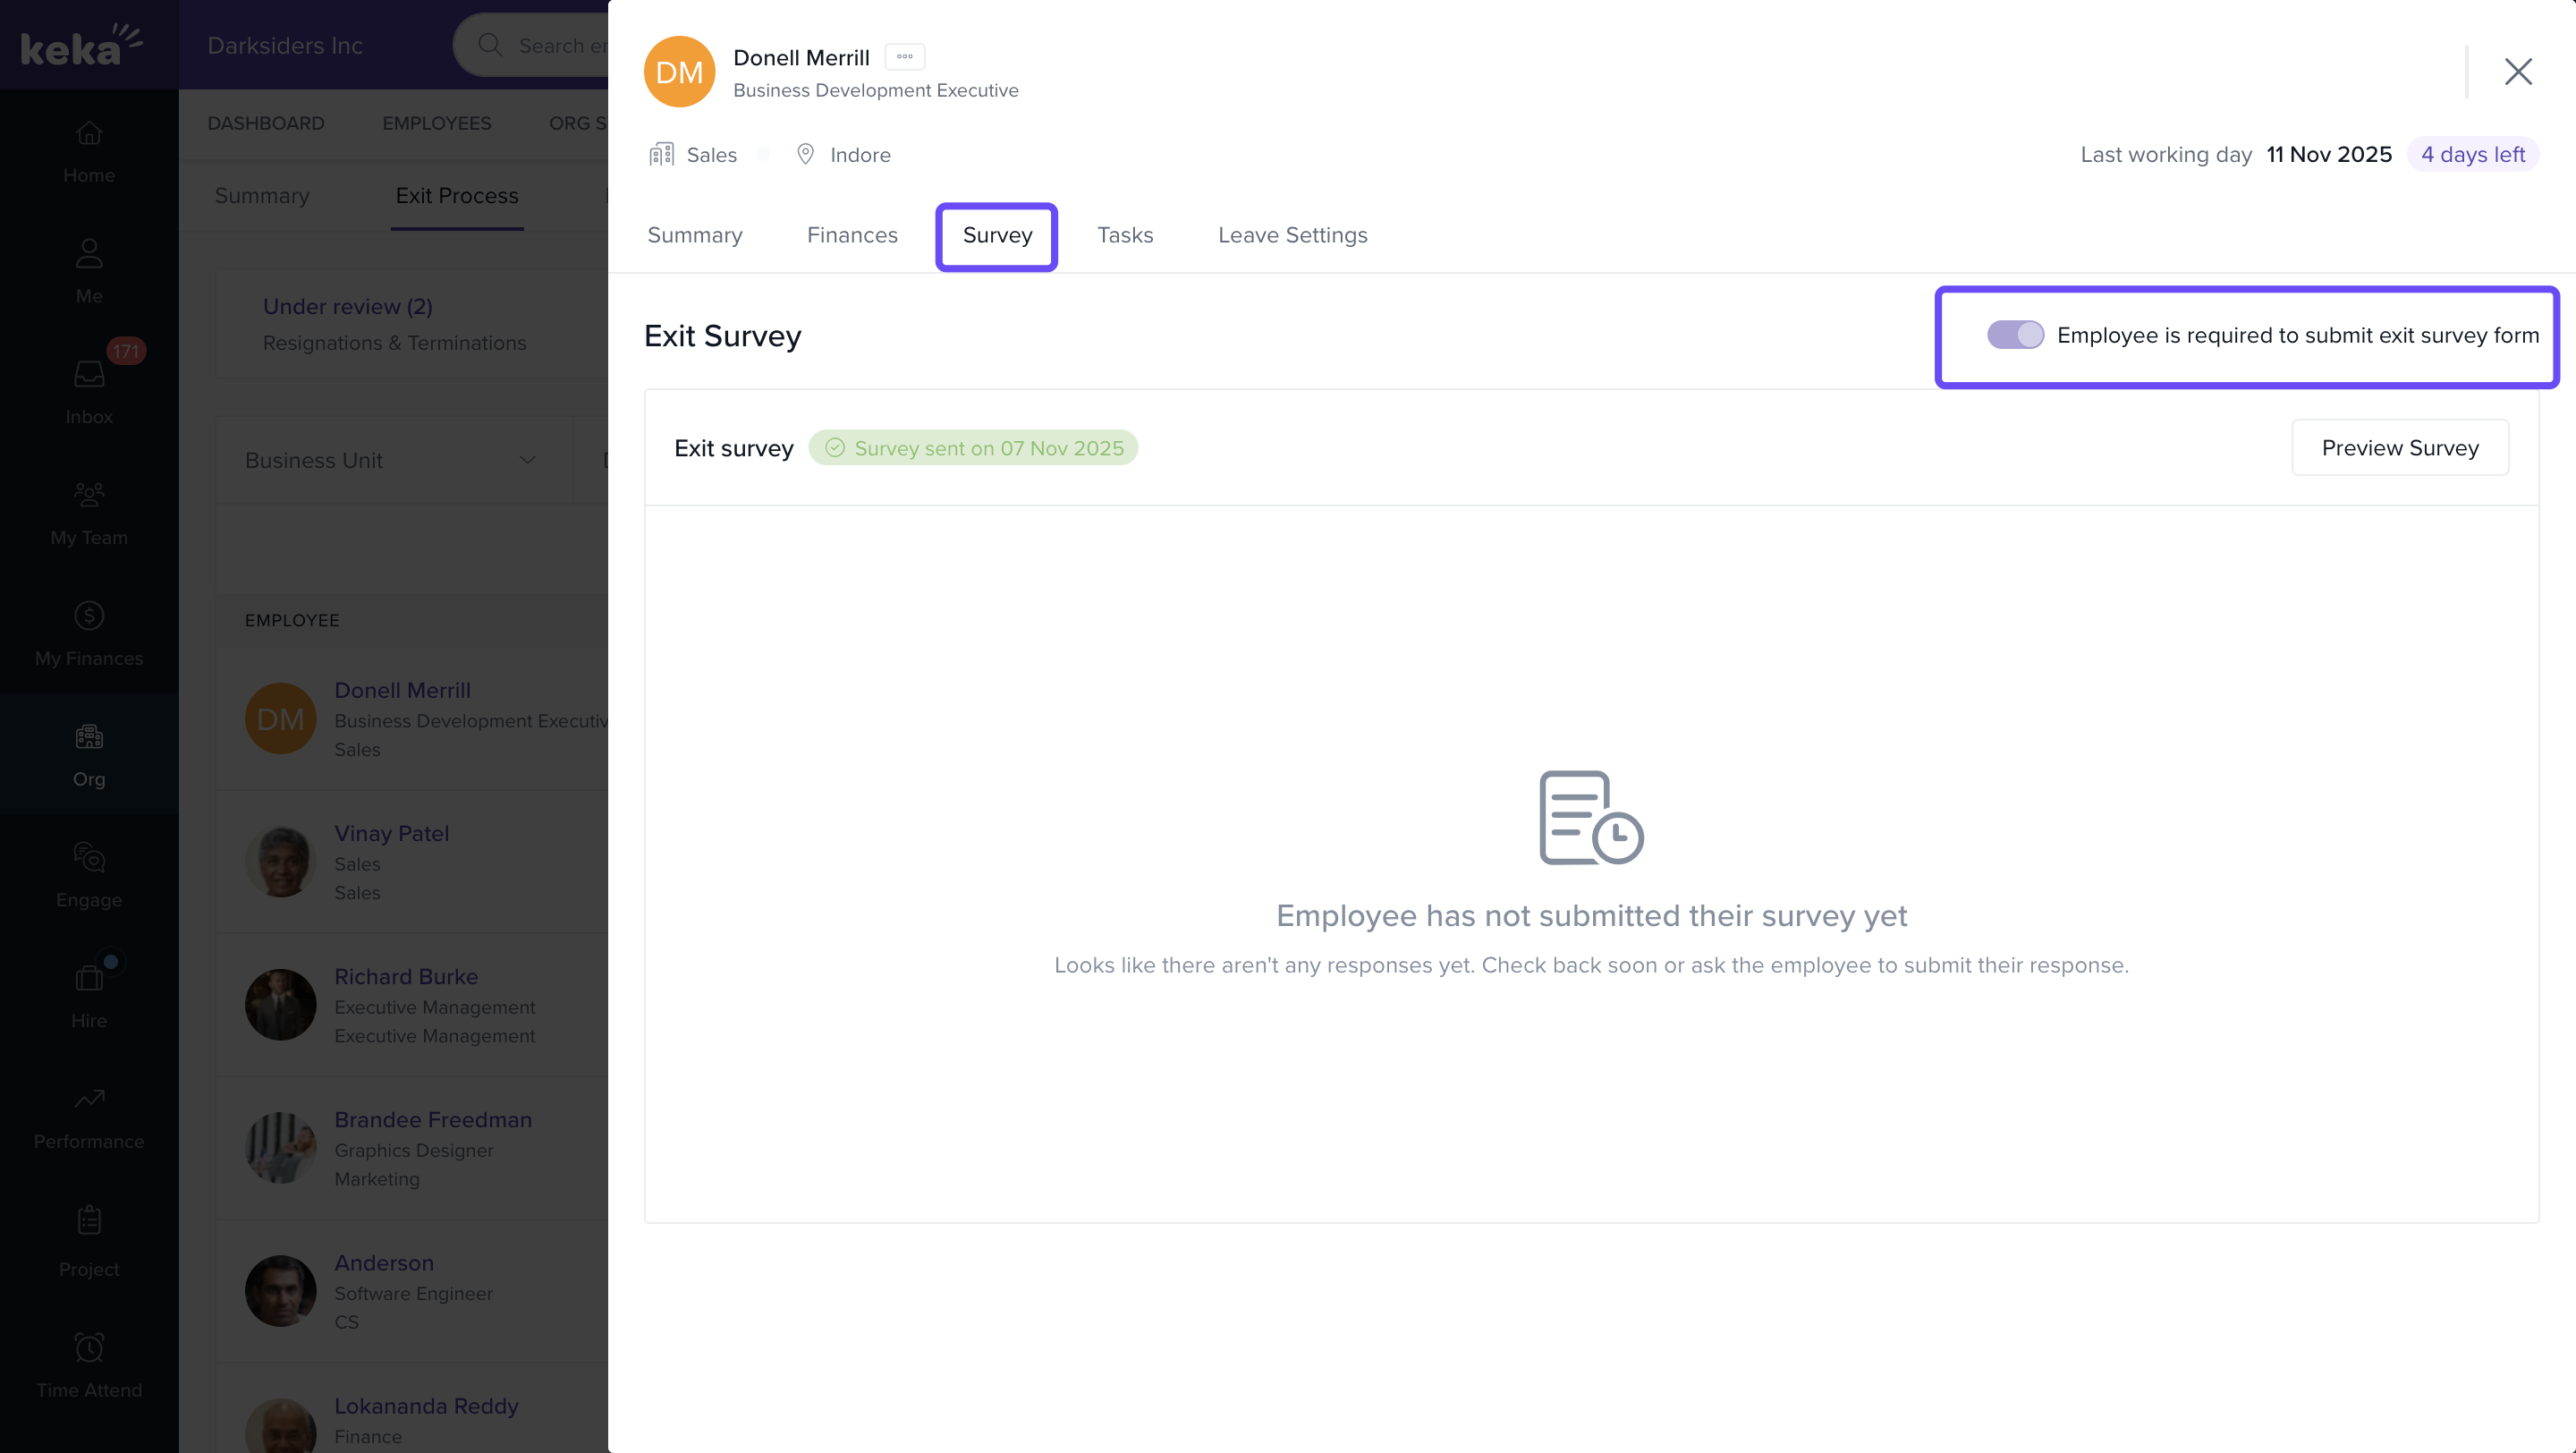The width and height of the screenshot is (2576, 1453).
Task: Click the Time Attend clock icon
Action: coord(89,1348)
